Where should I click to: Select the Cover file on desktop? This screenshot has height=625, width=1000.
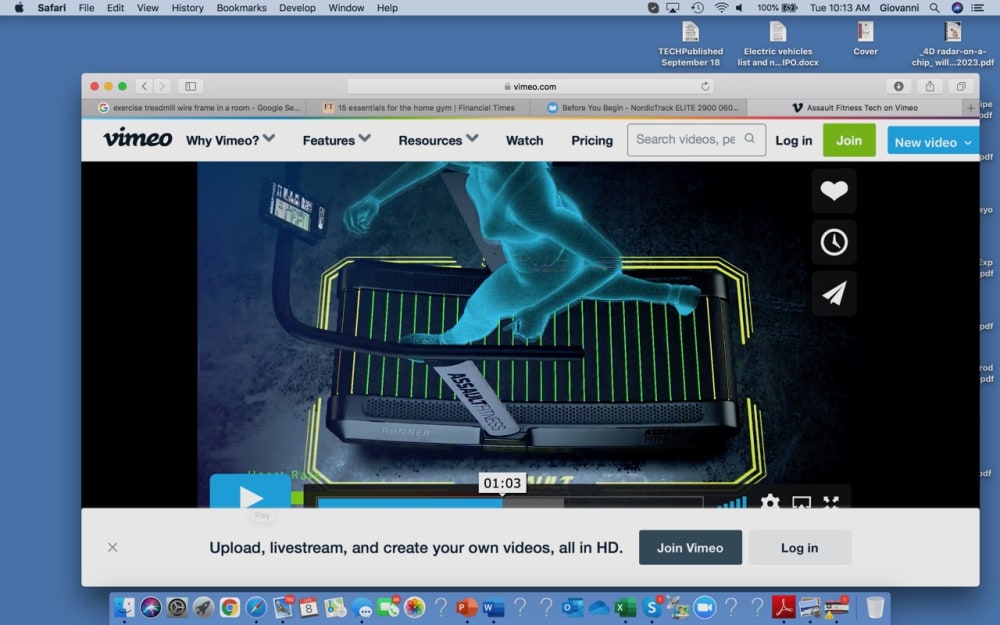[x=865, y=38]
